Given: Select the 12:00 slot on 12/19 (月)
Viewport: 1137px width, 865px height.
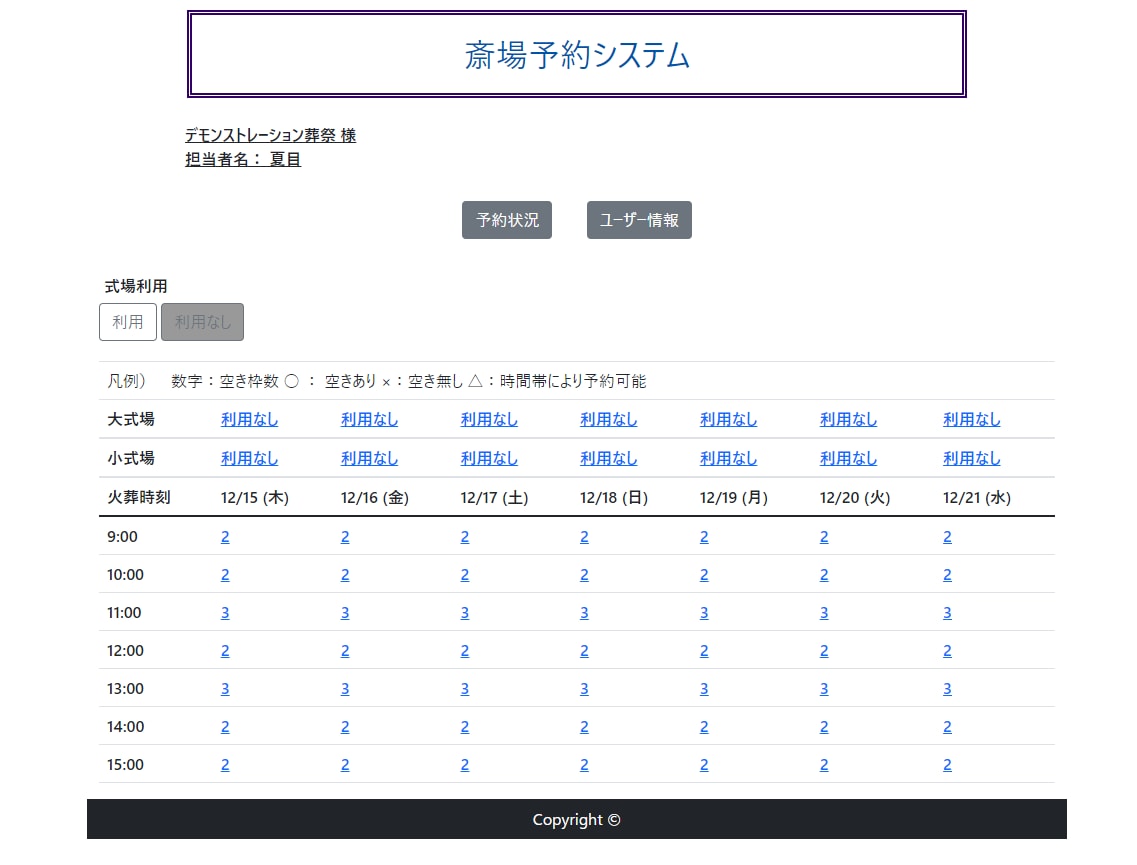Looking at the screenshot, I should [x=704, y=651].
